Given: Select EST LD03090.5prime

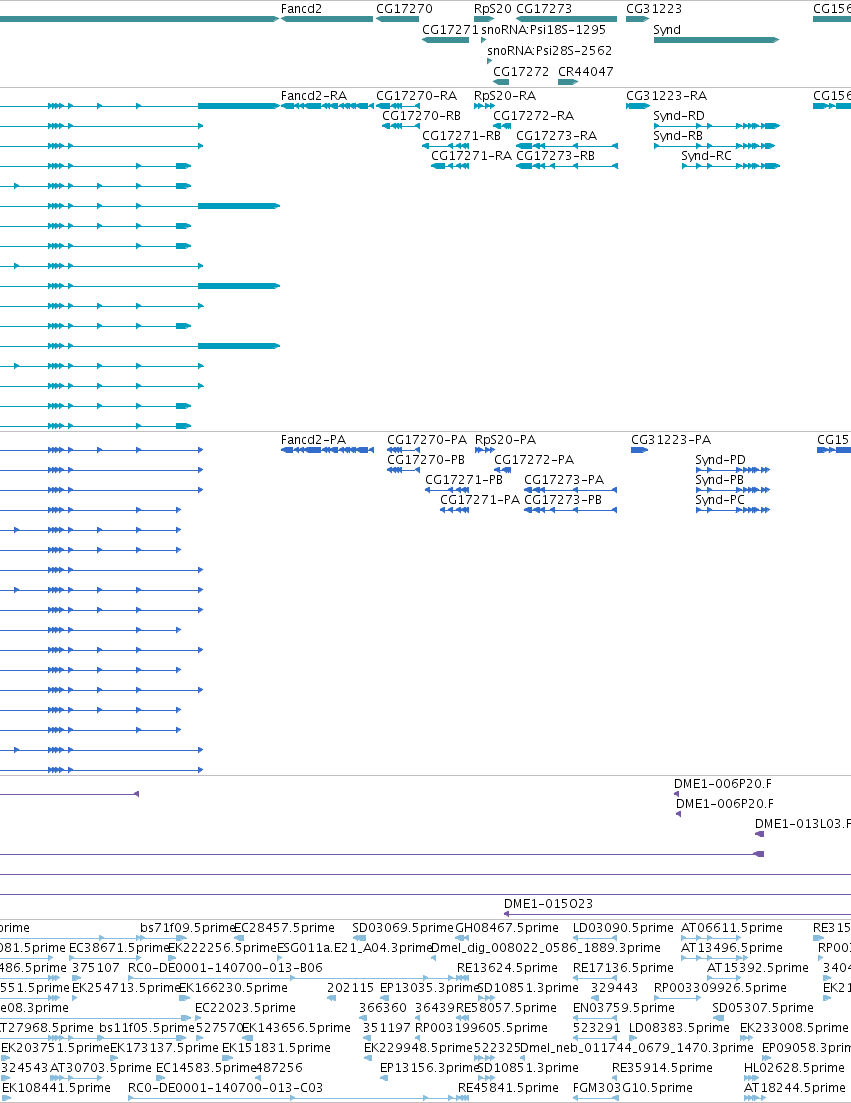Looking at the screenshot, I should [623, 928].
